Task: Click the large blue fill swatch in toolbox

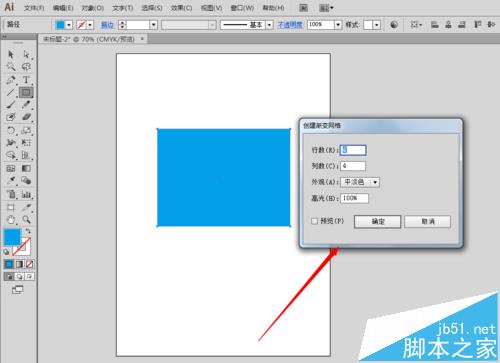Action: pos(12,237)
